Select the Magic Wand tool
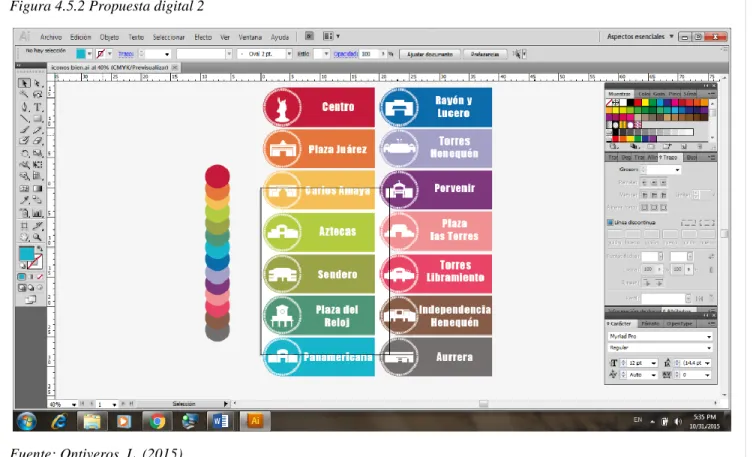The height and width of the screenshot is (457, 753). coord(24,95)
